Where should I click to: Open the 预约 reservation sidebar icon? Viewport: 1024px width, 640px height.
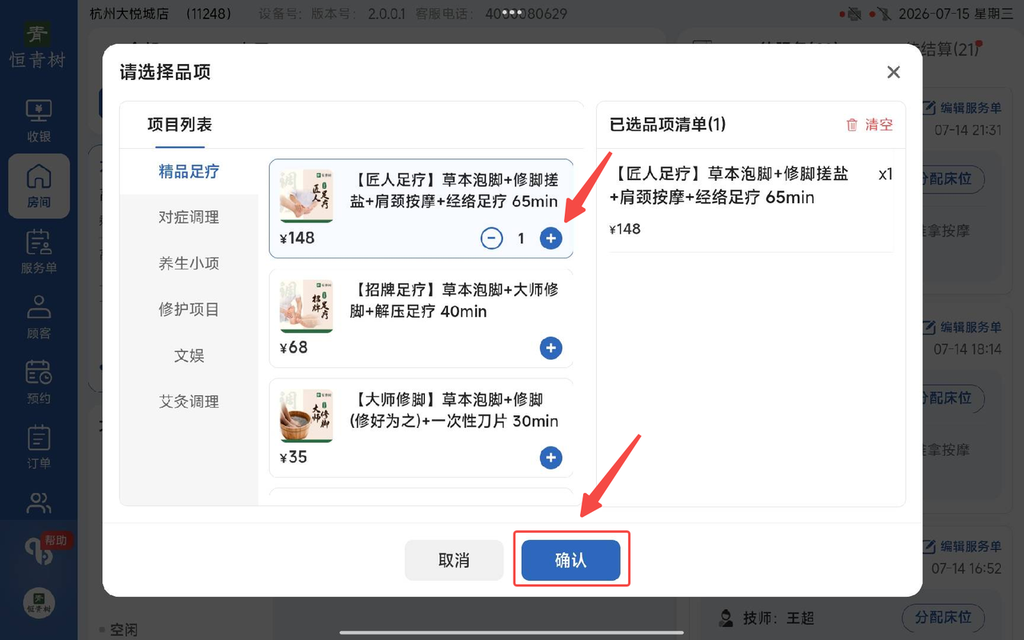pyautogui.click(x=39, y=382)
